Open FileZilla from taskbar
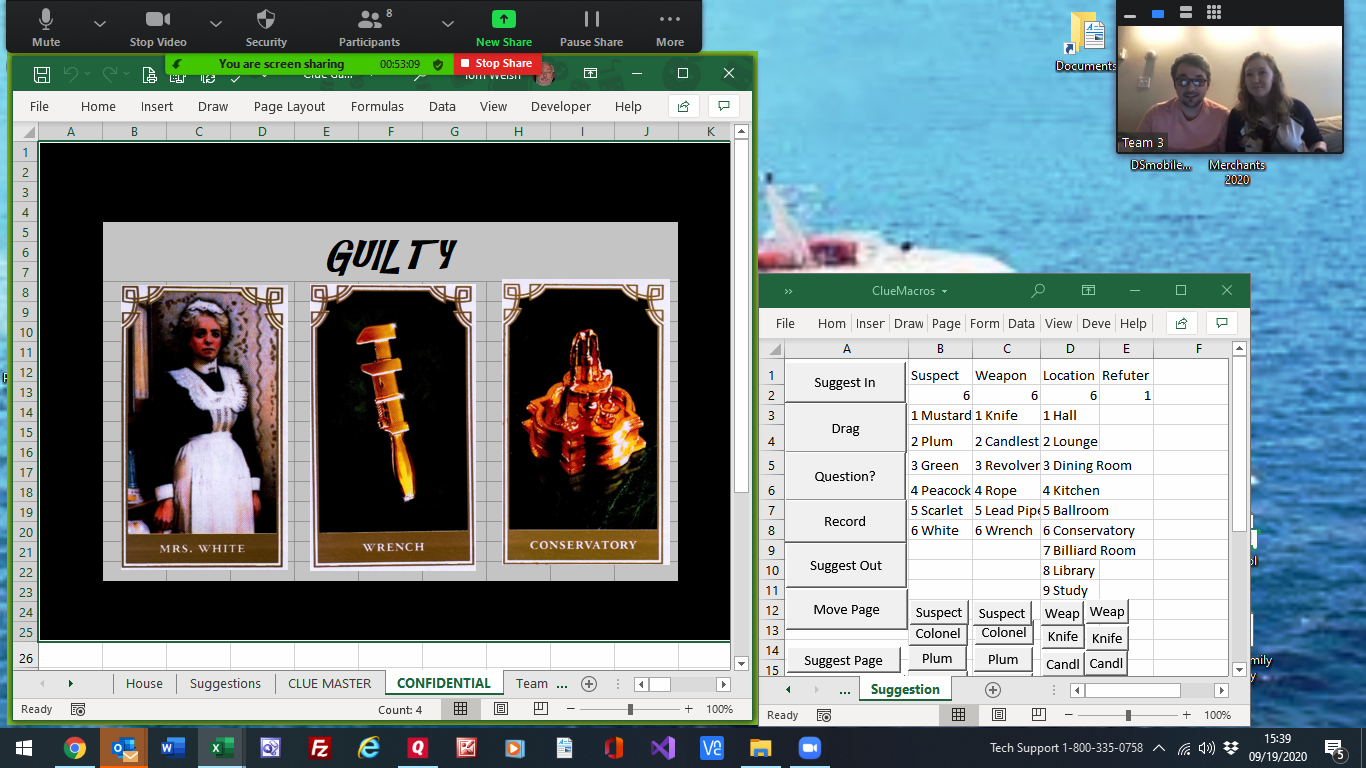Viewport: 1366px width, 768px height. 320,748
